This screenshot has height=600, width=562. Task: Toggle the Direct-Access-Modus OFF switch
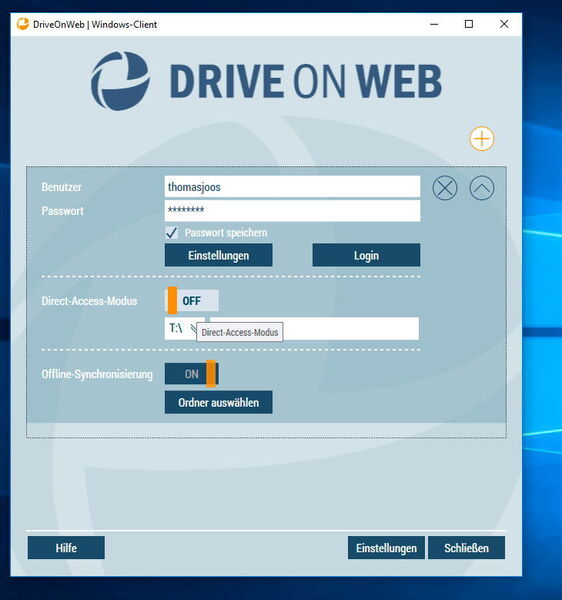click(x=192, y=300)
